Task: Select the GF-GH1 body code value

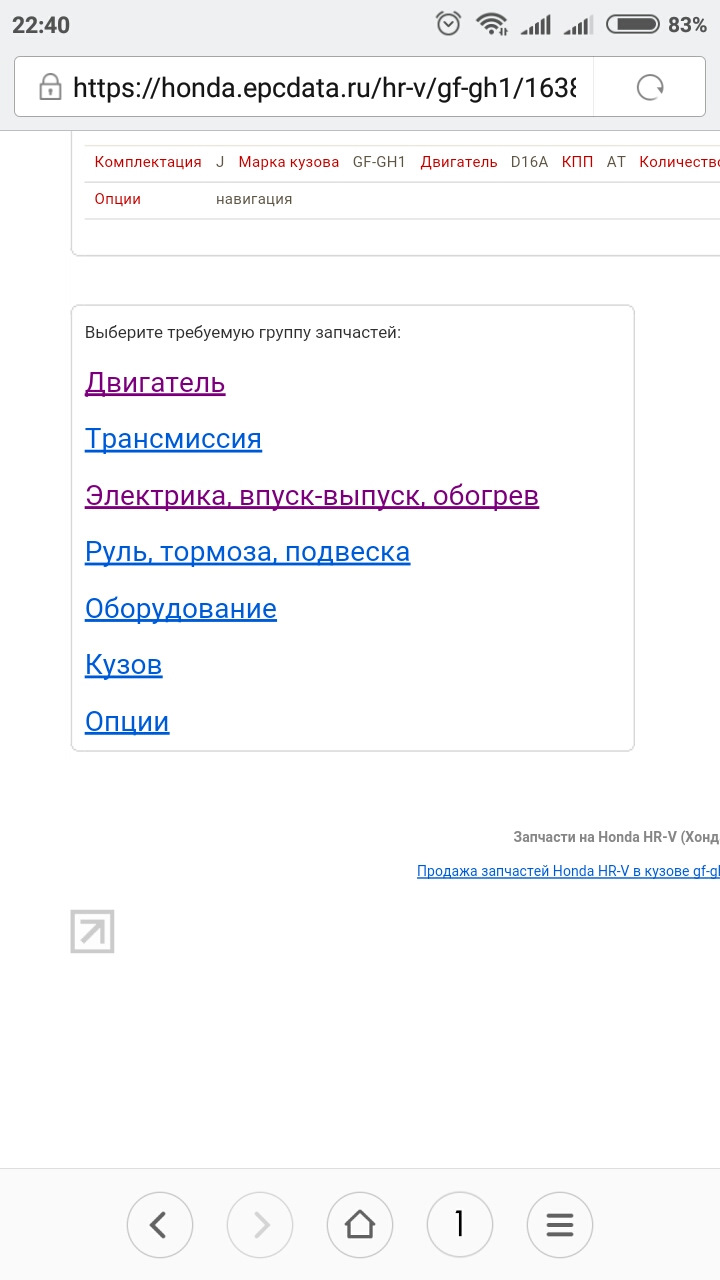Action: (x=379, y=162)
